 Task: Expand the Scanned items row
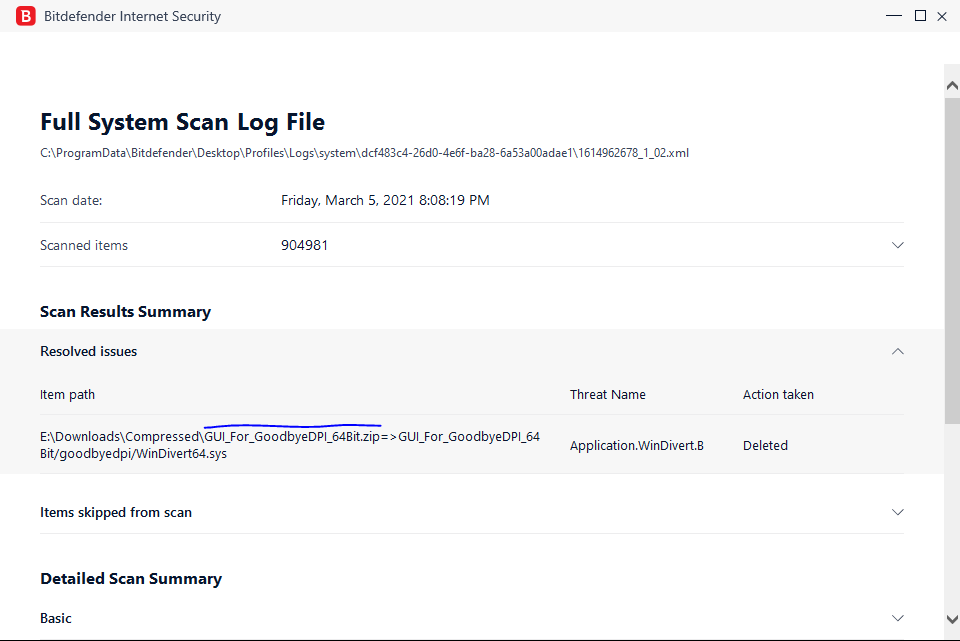[x=897, y=244]
